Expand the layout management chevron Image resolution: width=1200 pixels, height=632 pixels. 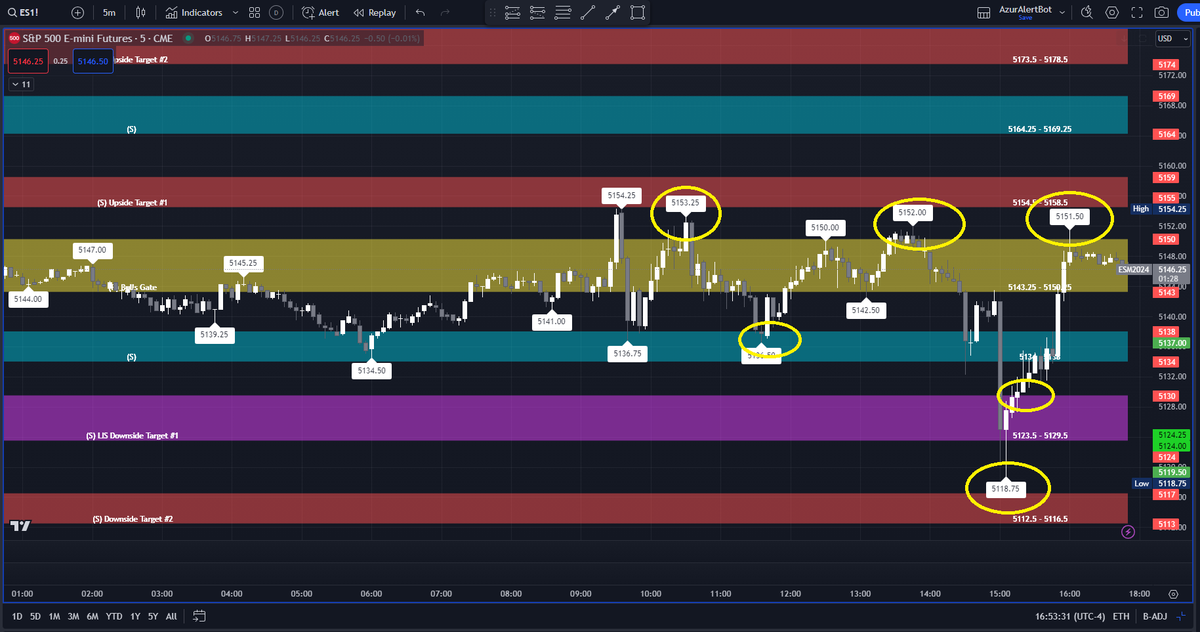pyautogui.click(x=1061, y=13)
